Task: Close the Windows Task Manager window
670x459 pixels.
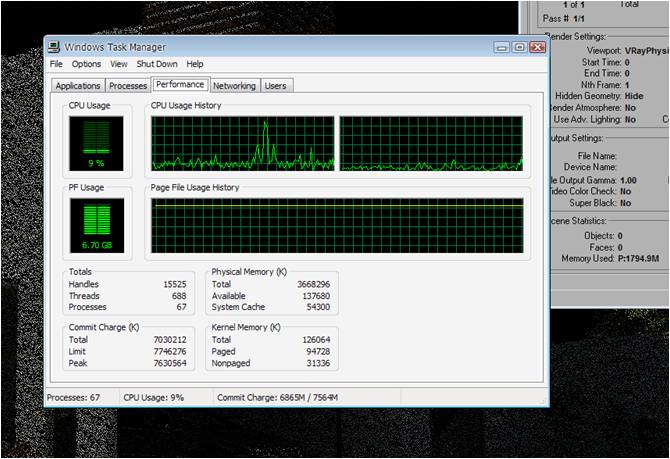Action: tap(538, 47)
